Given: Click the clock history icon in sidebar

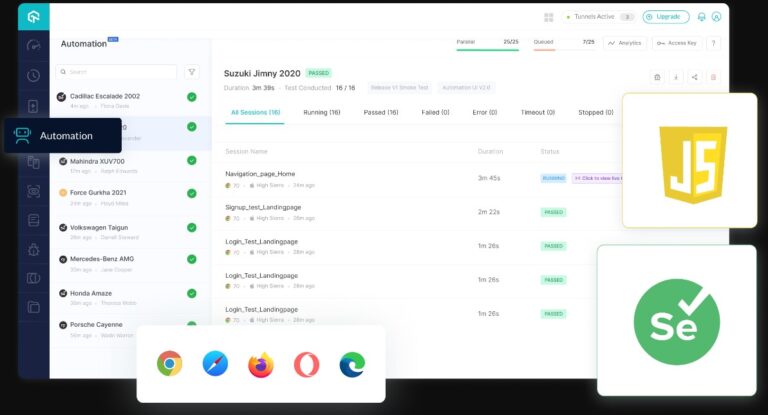Looking at the screenshot, I should pyautogui.click(x=34, y=76).
